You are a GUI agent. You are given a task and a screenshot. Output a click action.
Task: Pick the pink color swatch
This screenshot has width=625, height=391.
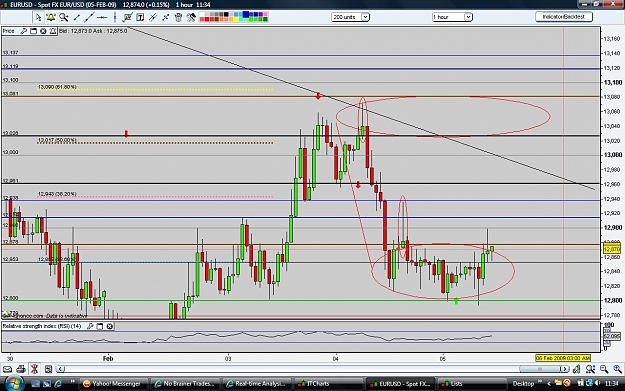(266, 14)
